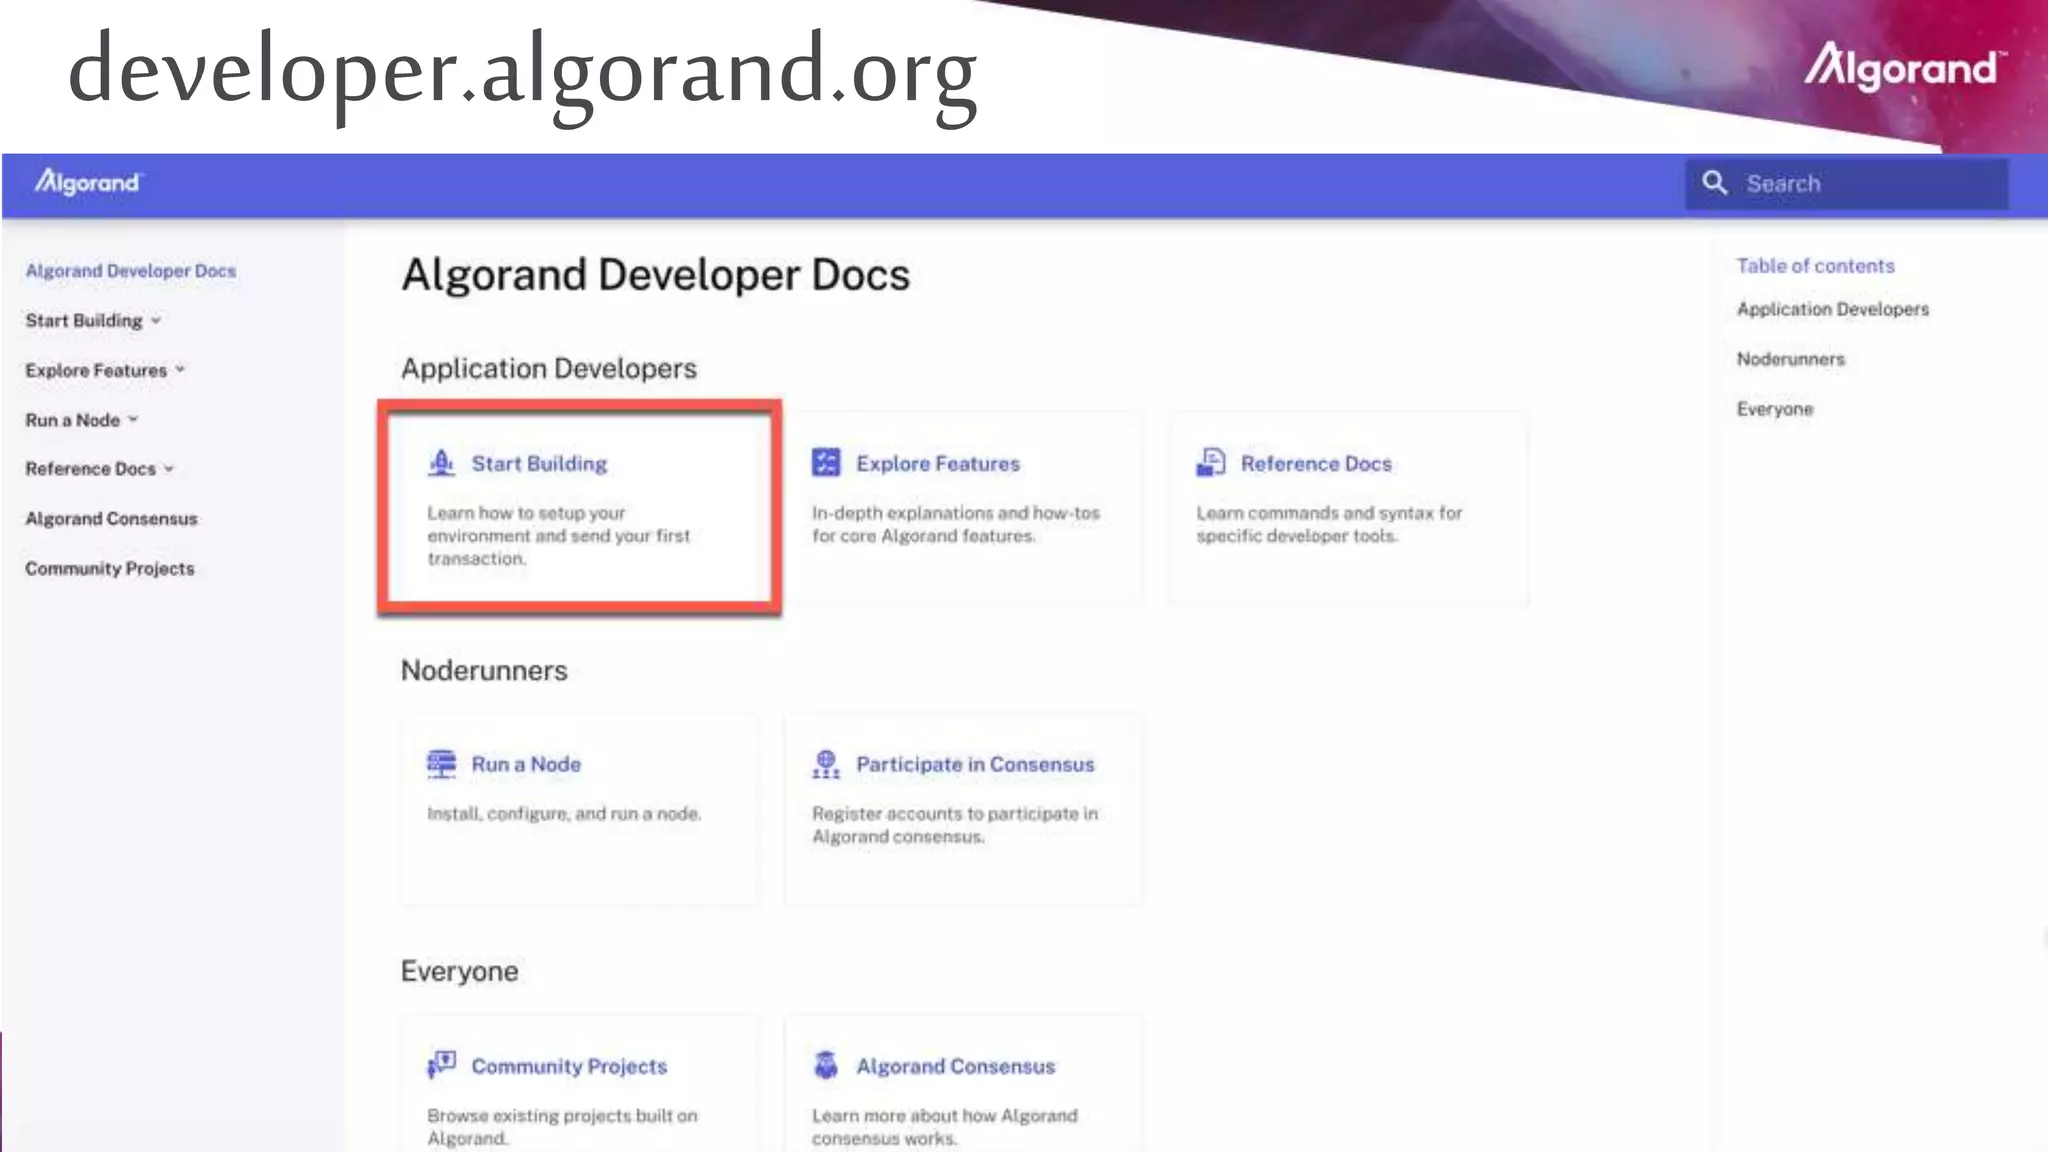
Task: Expand the Explore Features sidebar chevron
Action: [180, 370]
